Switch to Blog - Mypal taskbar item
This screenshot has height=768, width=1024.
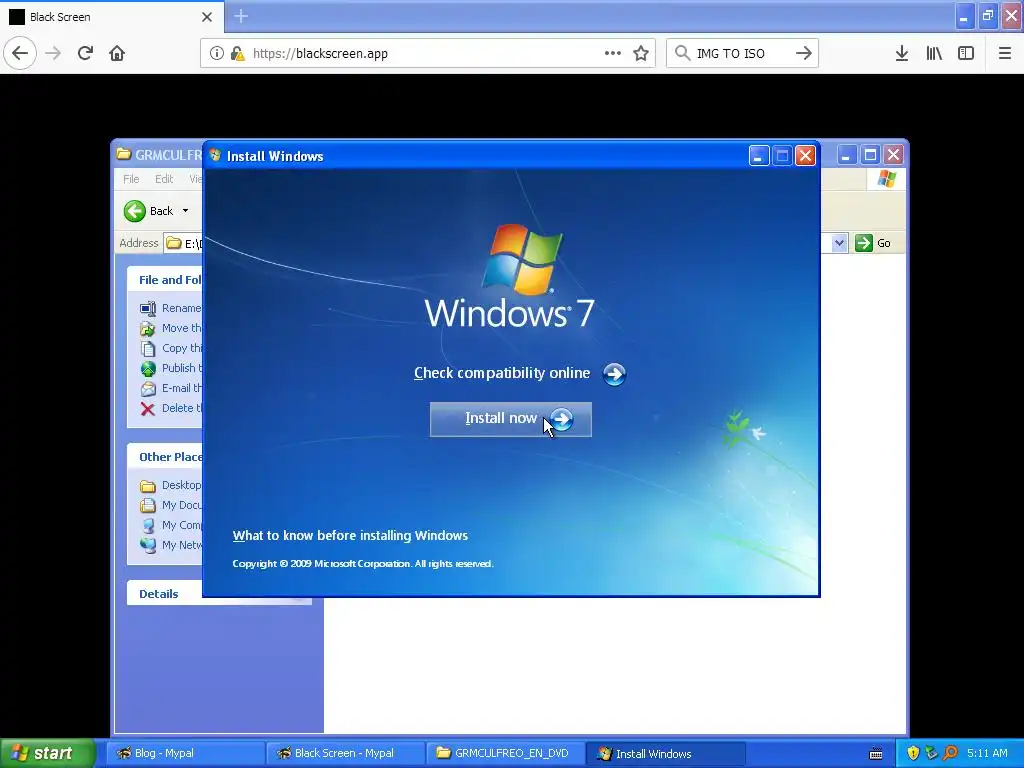tap(185, 753)
